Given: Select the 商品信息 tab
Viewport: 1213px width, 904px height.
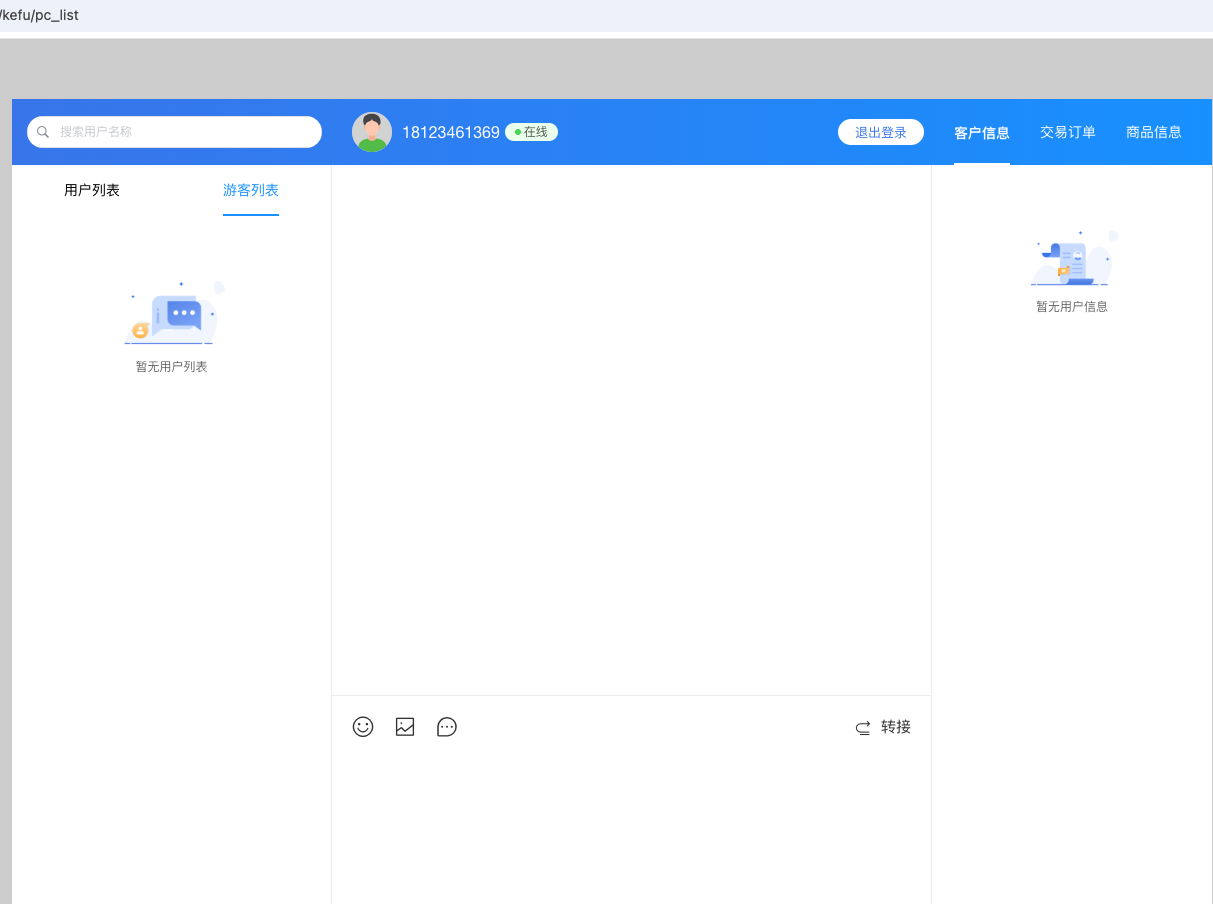Looking at the screenshot, I should point(1153,132).
